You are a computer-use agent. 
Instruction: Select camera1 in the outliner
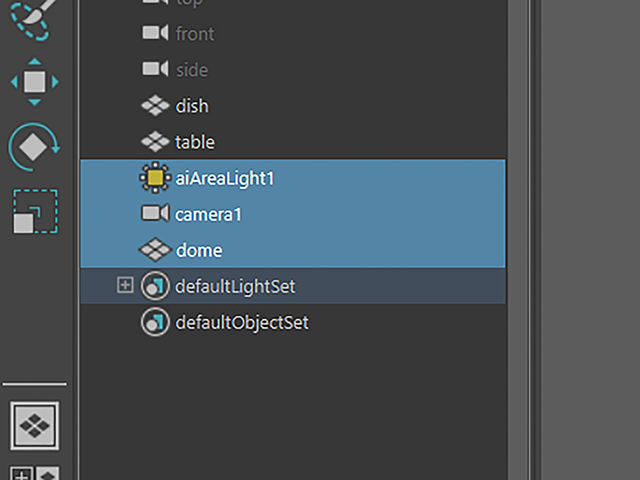pos(293,214)
